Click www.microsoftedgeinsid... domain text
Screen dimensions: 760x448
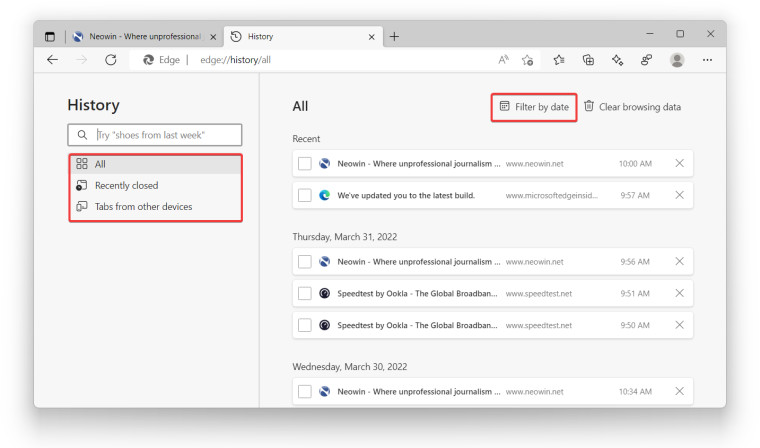click(x=552, y=195)
